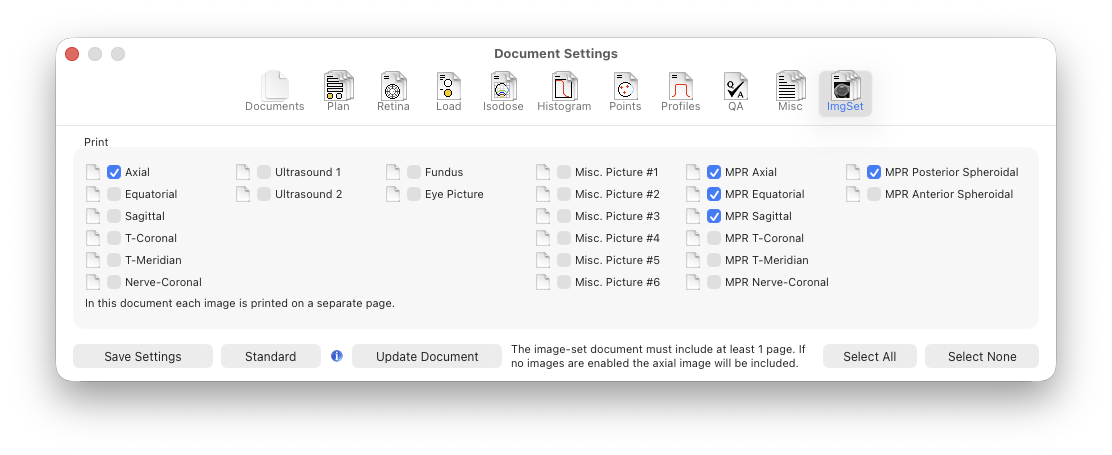1112x455 pixels.
Task: Switch to the Load settings pane
Action: coord(448,92)
